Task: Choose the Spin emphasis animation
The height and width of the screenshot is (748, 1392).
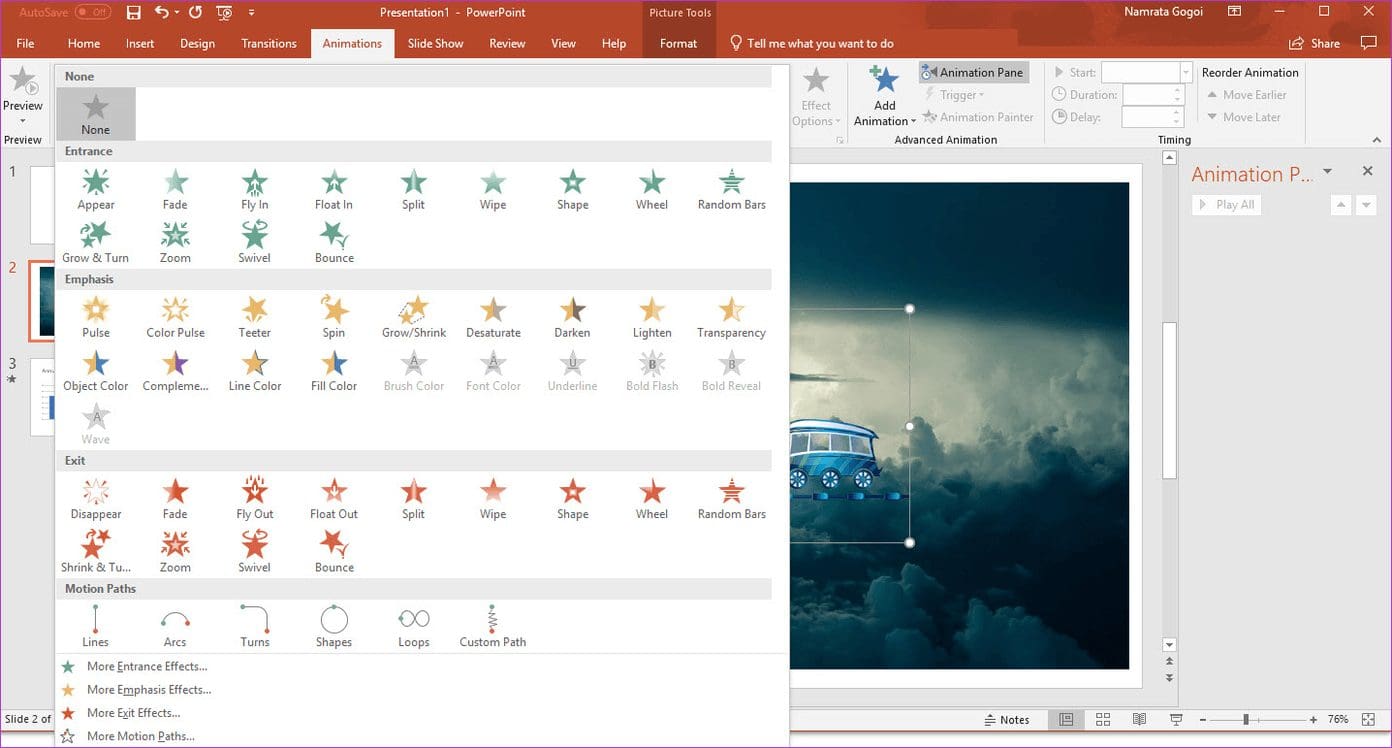Action: point(334,317)
